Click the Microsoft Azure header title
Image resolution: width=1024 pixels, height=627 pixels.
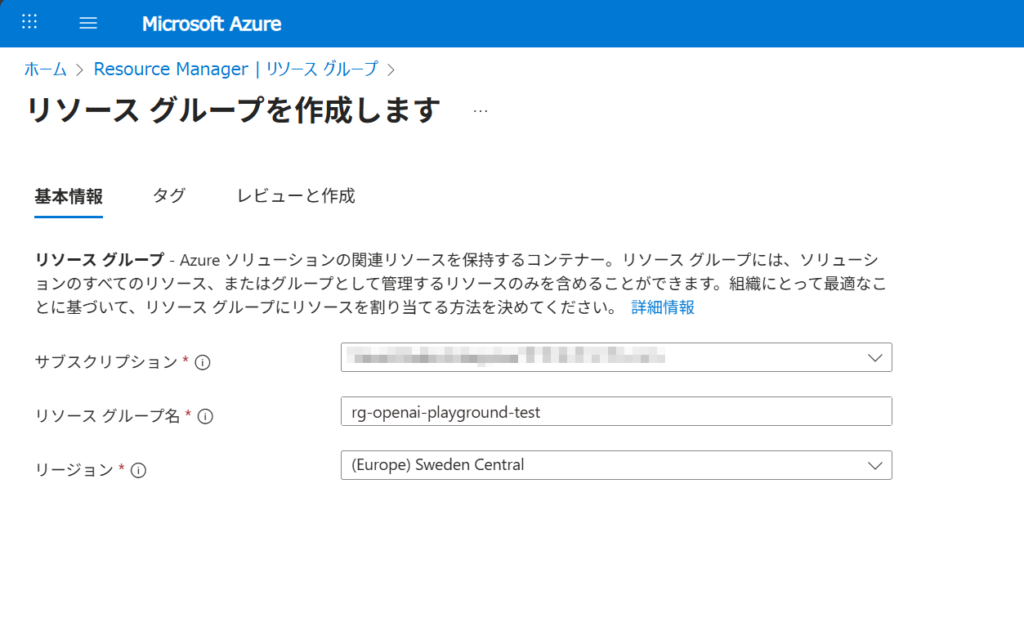[x=211, y=23]
